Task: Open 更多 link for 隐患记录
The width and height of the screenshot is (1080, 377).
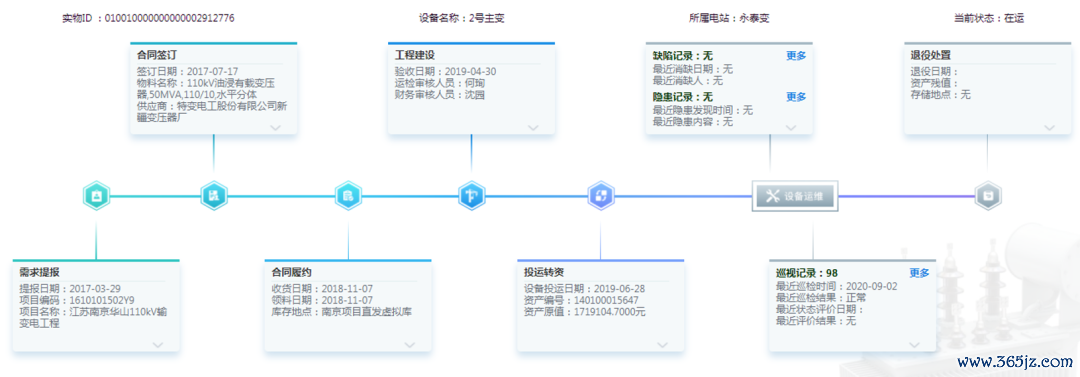Action: click(796, 96)
